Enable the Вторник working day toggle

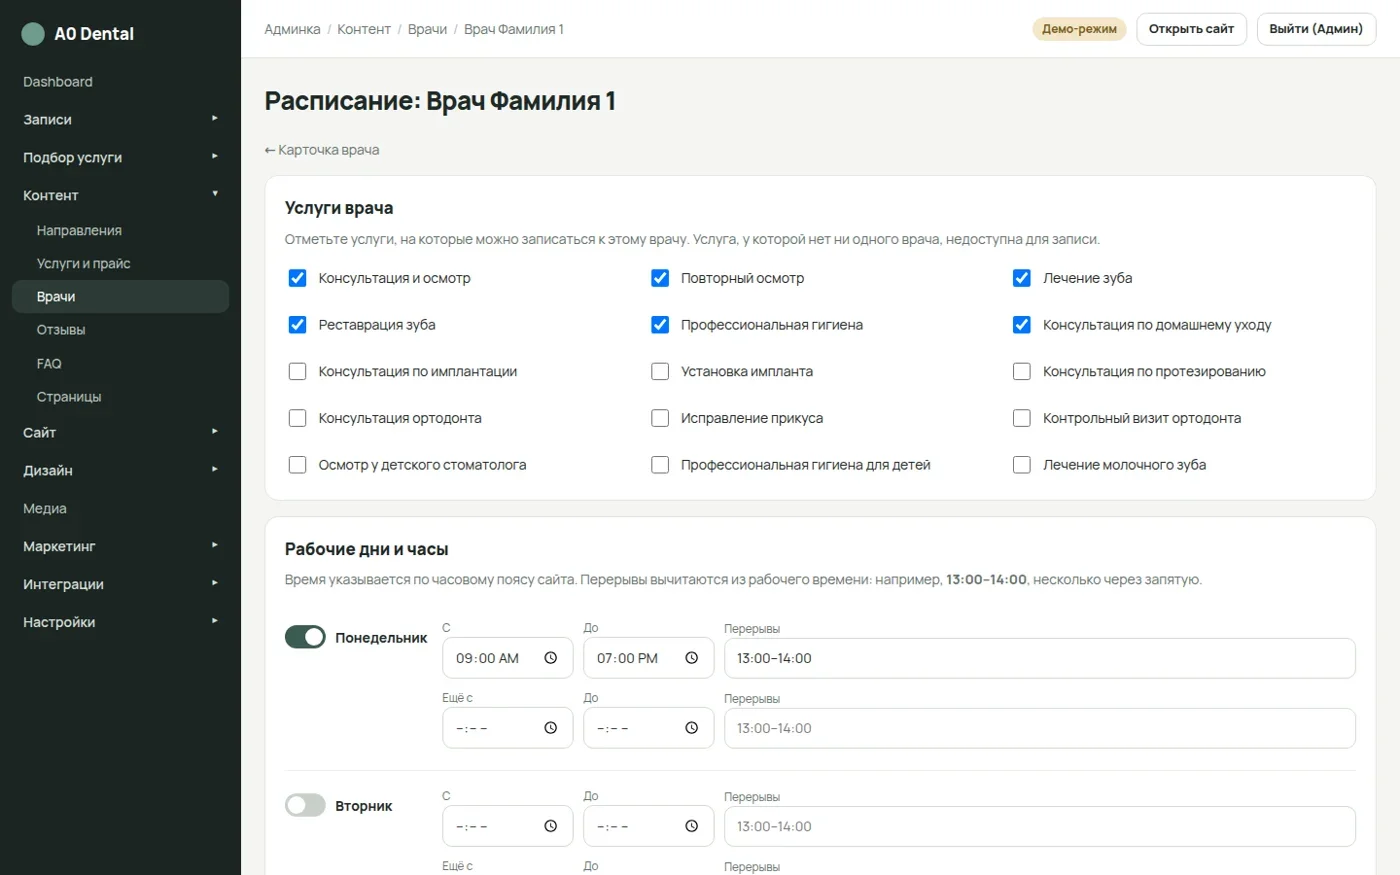[x=305, y=805]
